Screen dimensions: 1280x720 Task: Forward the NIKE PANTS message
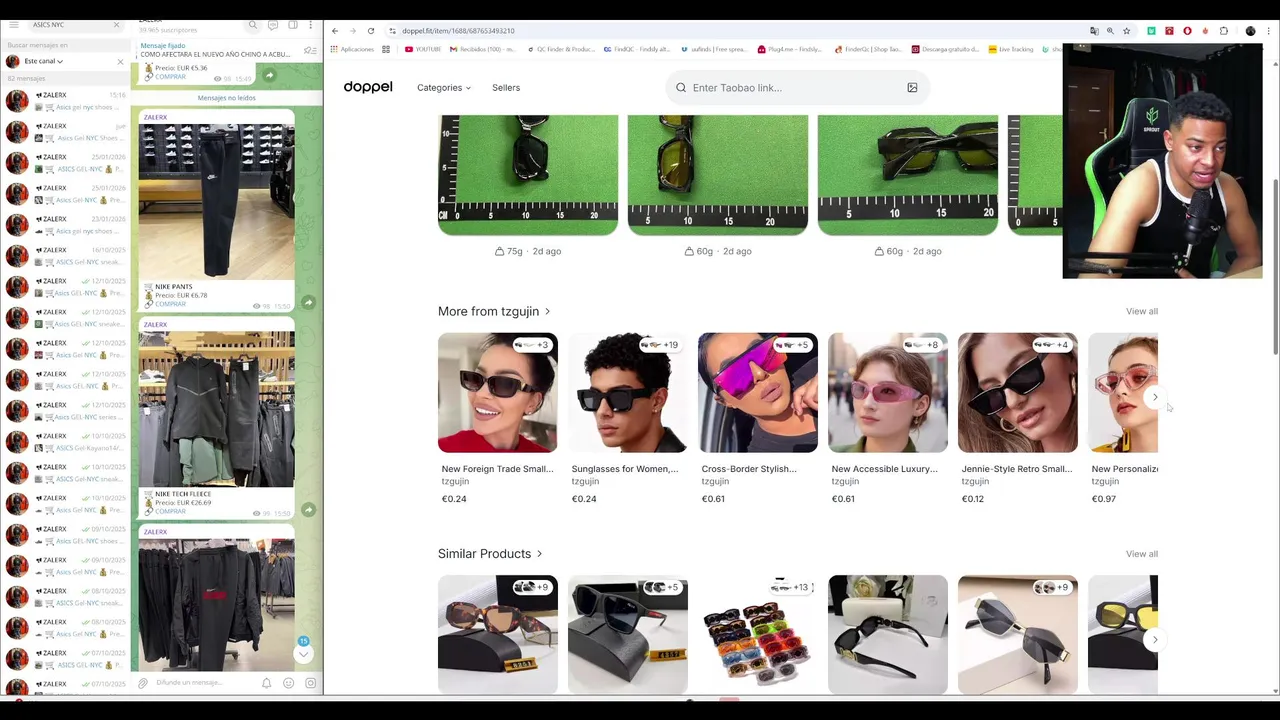pyautogui.click(x=308, y=302)
